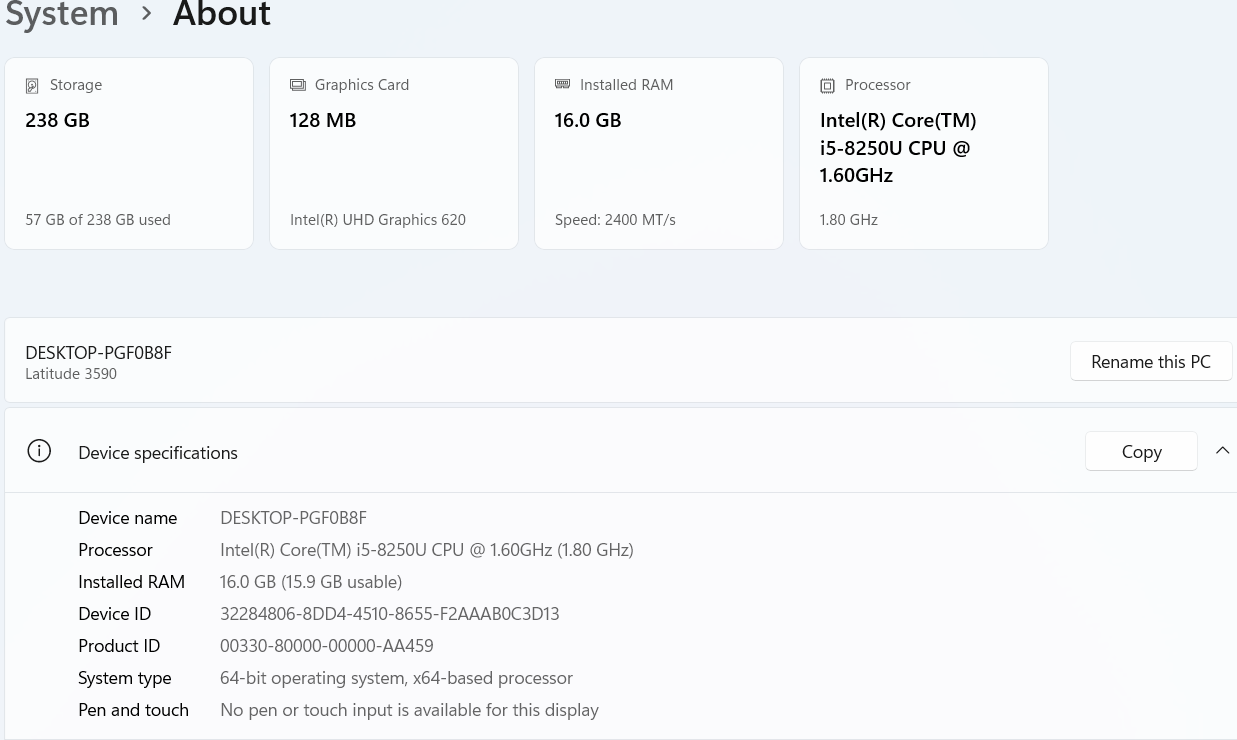This screenshot has height=740, width=1237.
Task: Select the Processor i5-8250U card
Action: (x=923, y=153)
